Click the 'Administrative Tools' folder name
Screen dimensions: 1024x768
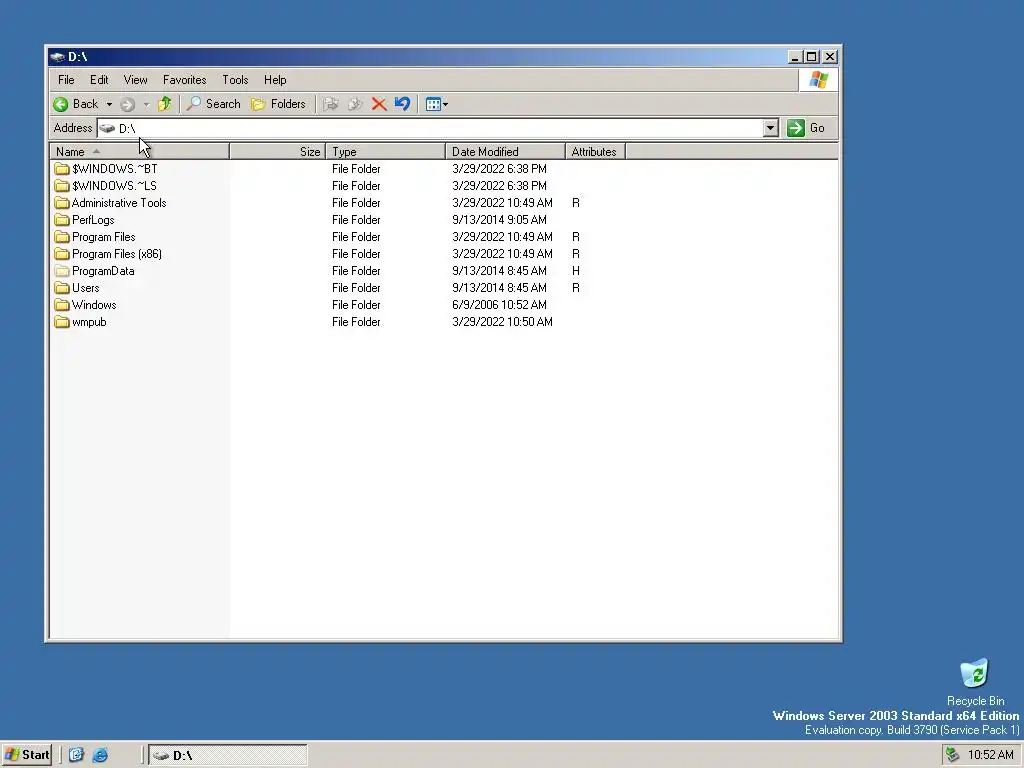(119, 203)
